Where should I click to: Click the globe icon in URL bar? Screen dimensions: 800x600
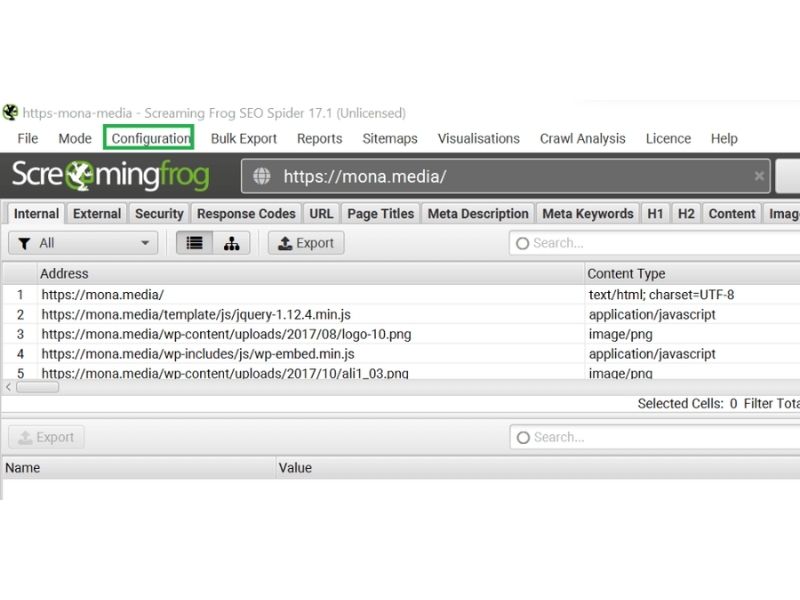click(262, 176)
